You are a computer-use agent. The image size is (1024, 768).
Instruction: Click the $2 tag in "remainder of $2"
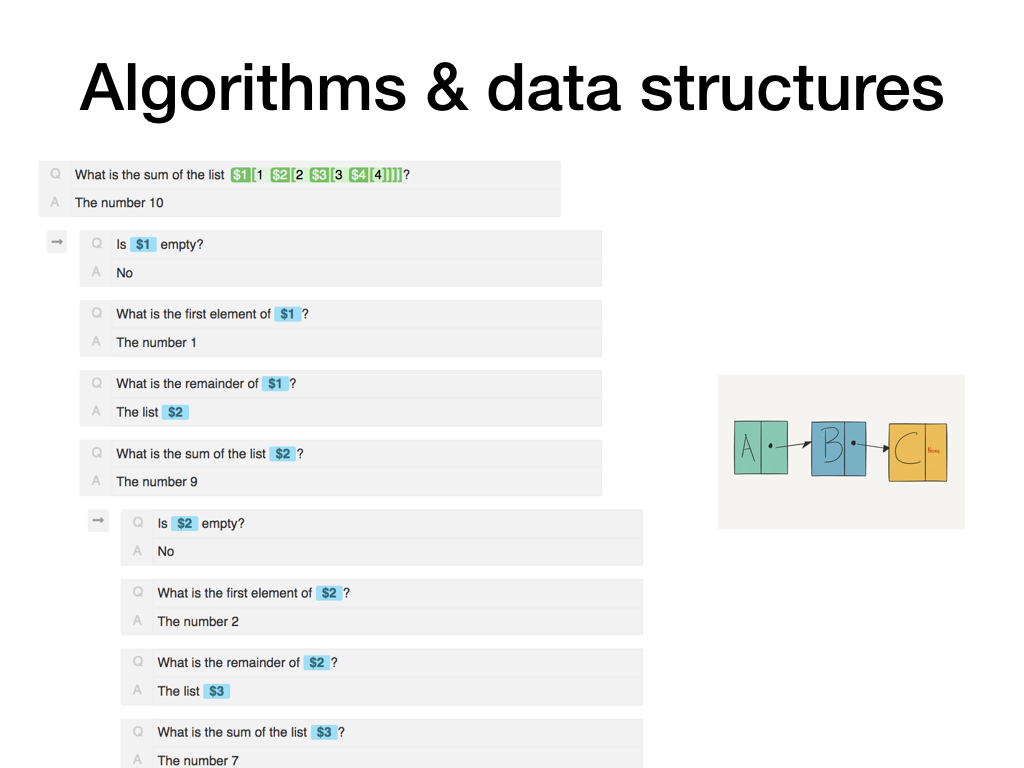click(x=317, y=663)
